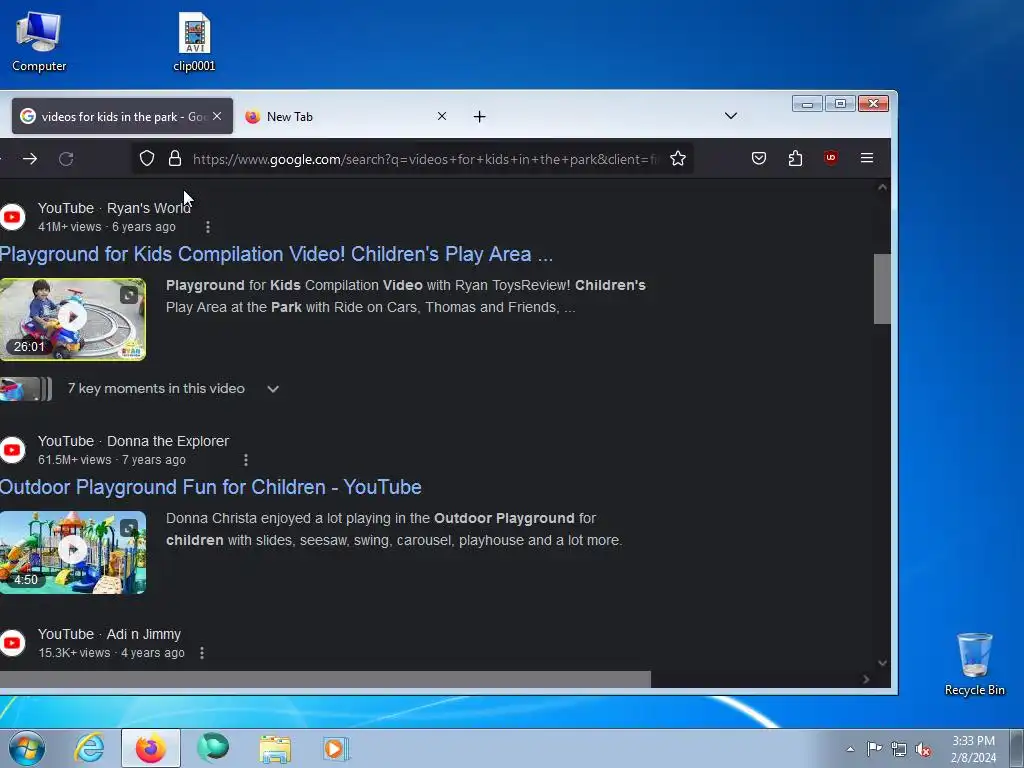Click the key moments preview thumbnail
The image size is (1024, 768).
click(x=25, y=389)
